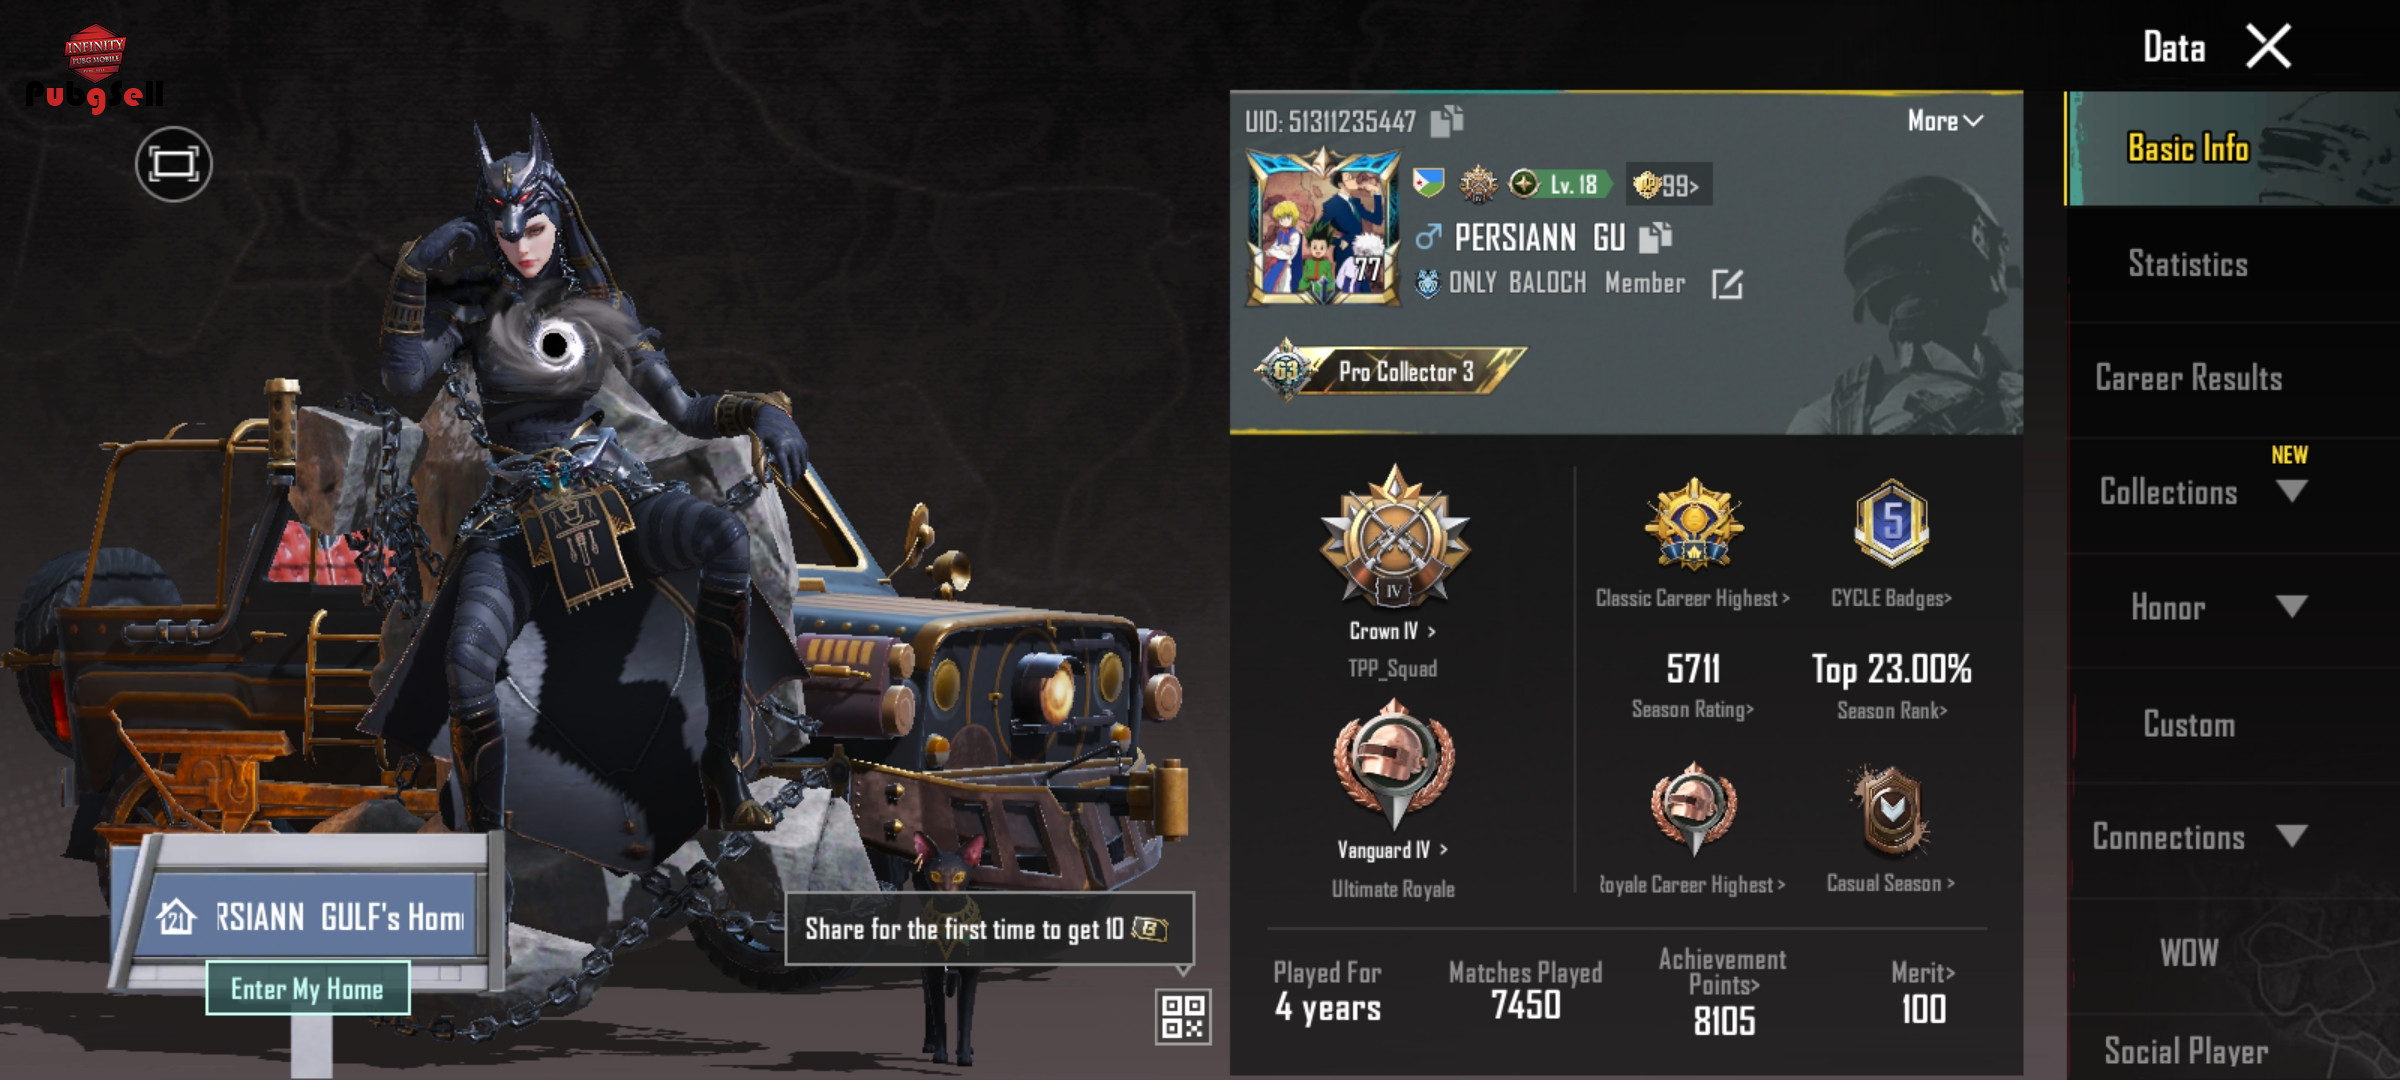Open the Pro Collector 3 title banner
Image resolution: width=2400 pixels, height=1080 pixels.
(1391, 371)
